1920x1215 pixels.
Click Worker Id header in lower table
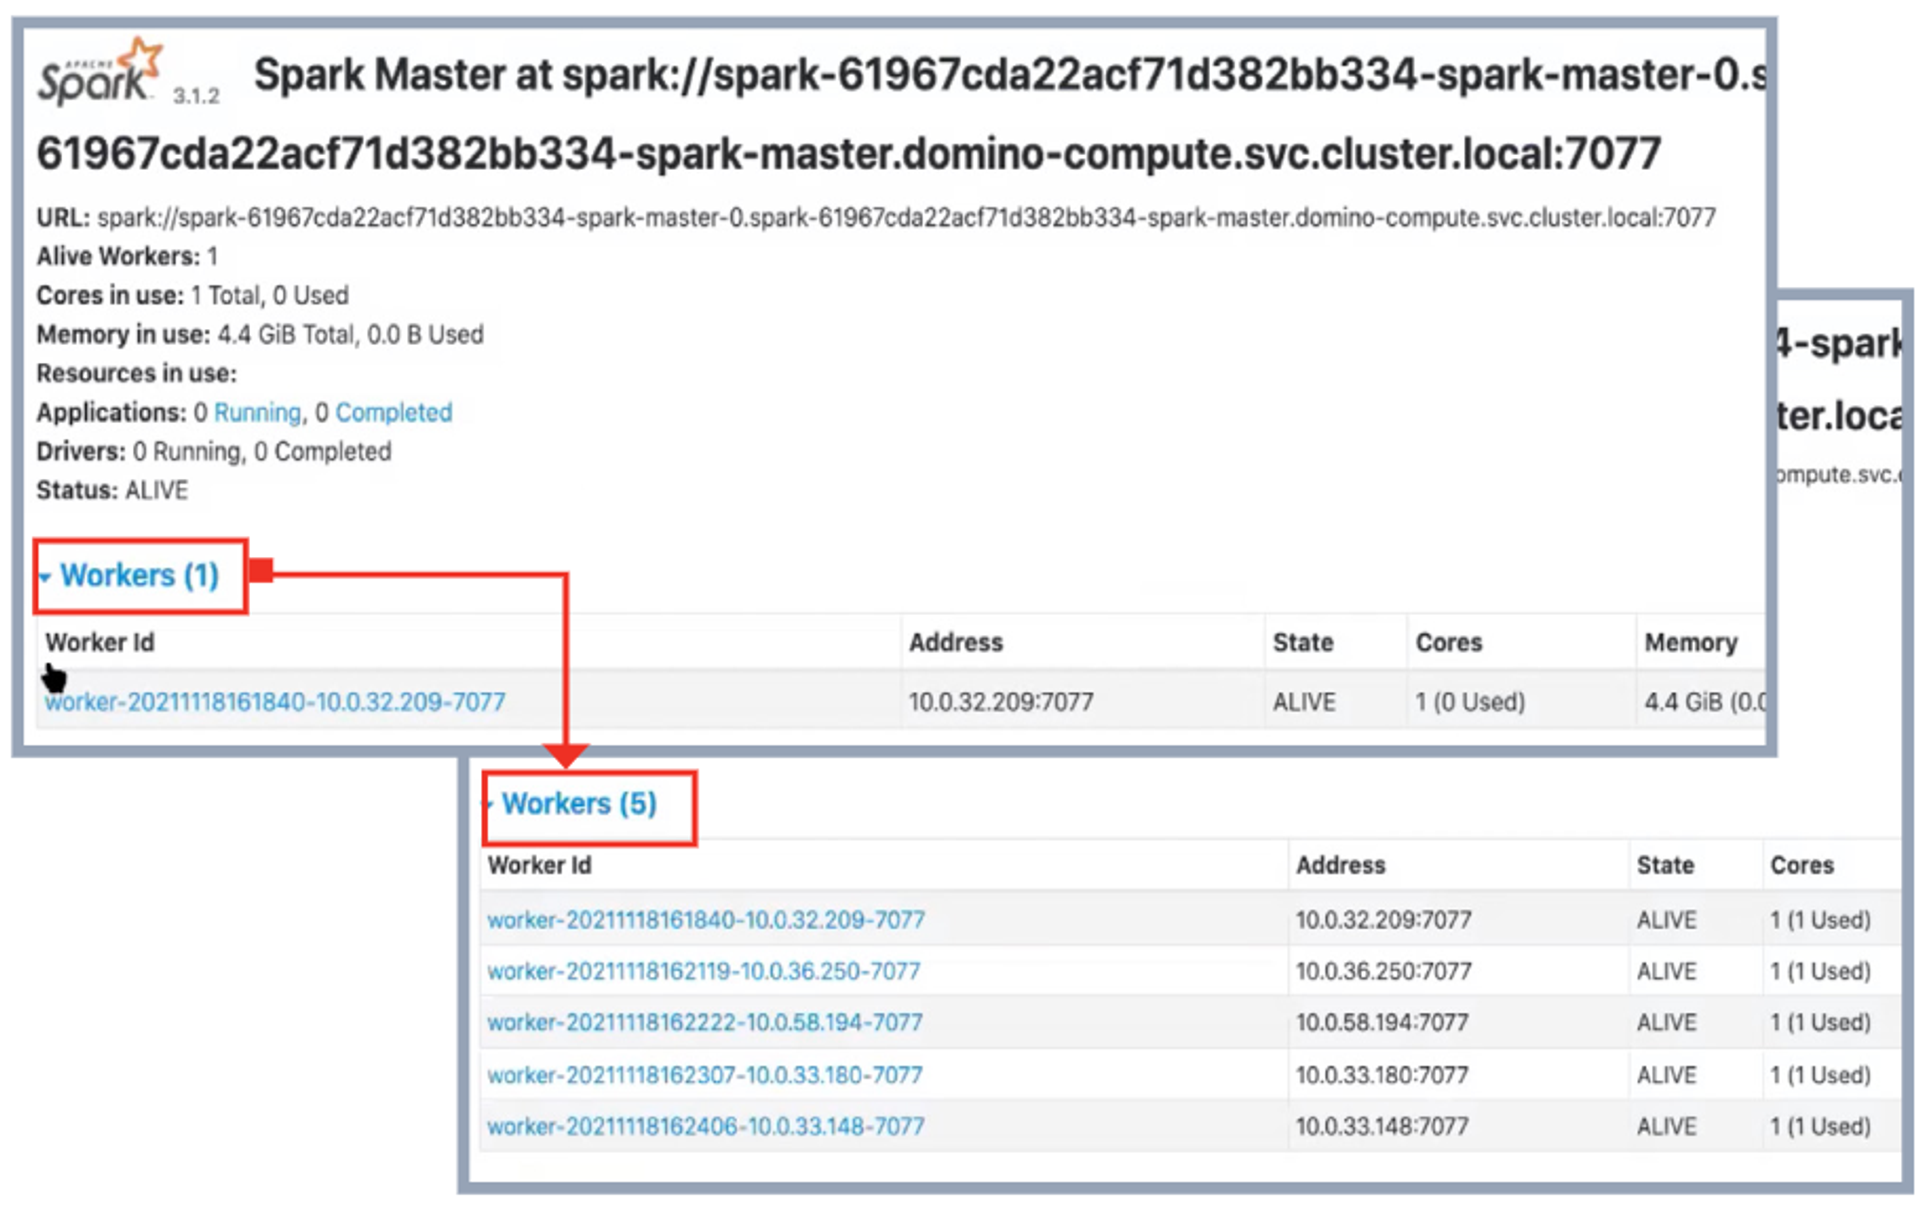(x=539, y=866)
